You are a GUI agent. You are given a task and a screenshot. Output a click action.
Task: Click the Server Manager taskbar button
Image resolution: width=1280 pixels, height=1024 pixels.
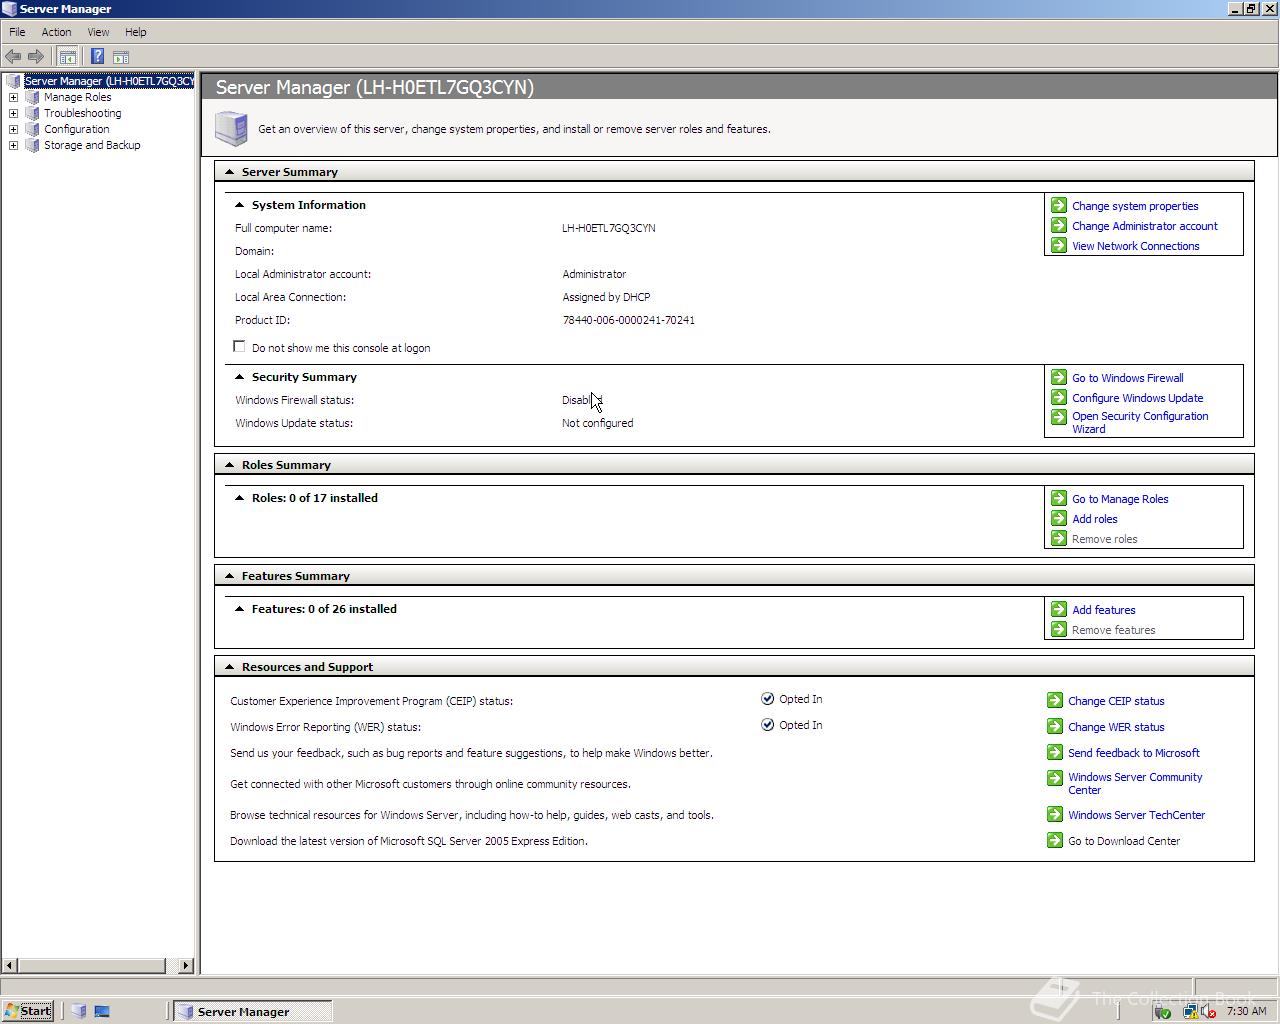pos(253,1011)
